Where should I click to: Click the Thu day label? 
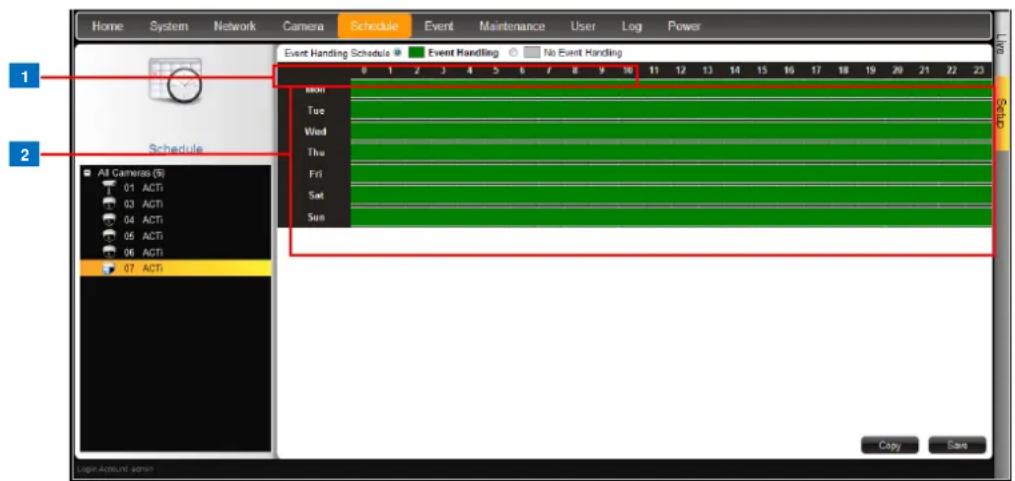click(316, 153)
